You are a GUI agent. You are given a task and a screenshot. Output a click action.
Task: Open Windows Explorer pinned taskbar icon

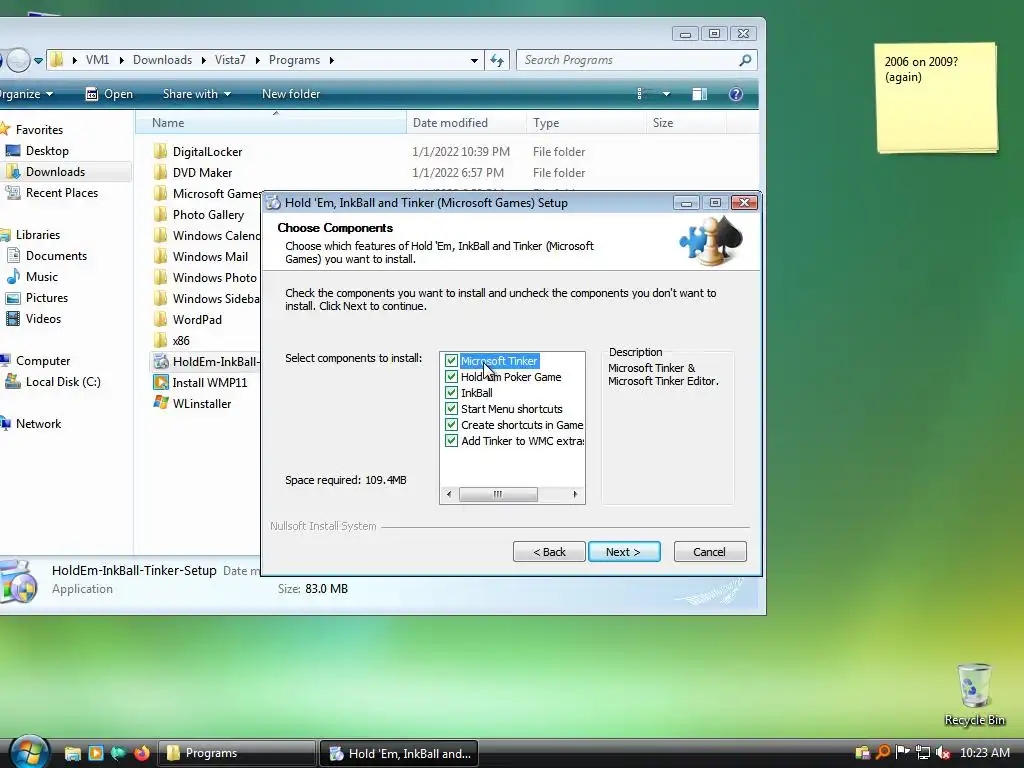click(72, 753)
